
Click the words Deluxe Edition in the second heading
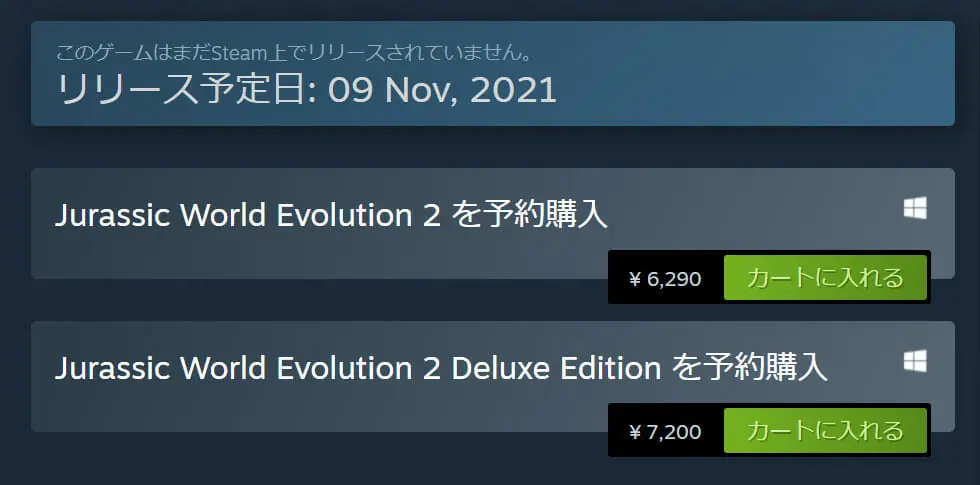(556, 368)
